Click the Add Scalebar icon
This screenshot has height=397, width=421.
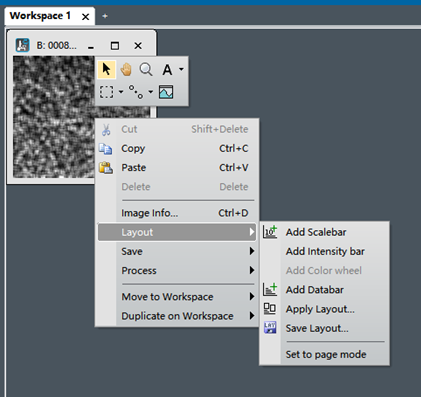270,232
